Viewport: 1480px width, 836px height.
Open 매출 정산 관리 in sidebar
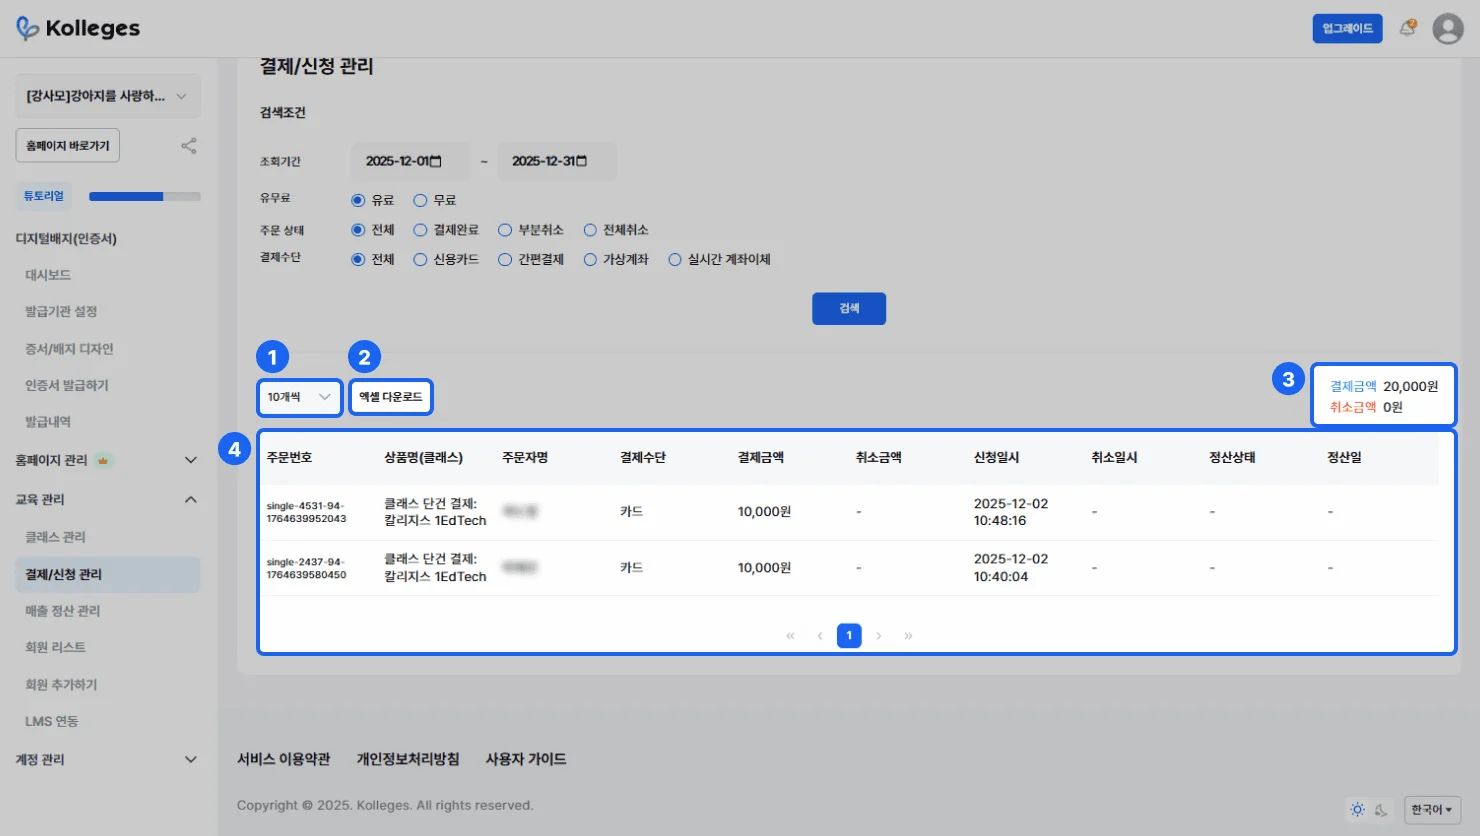pos(62,611)
